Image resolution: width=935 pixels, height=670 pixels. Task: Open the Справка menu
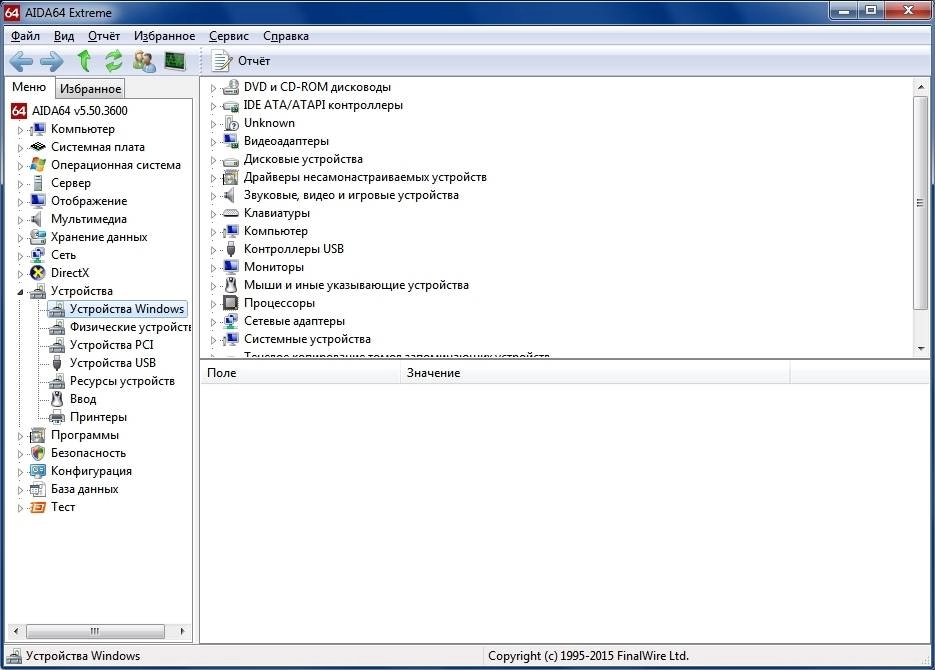[286, 36]
